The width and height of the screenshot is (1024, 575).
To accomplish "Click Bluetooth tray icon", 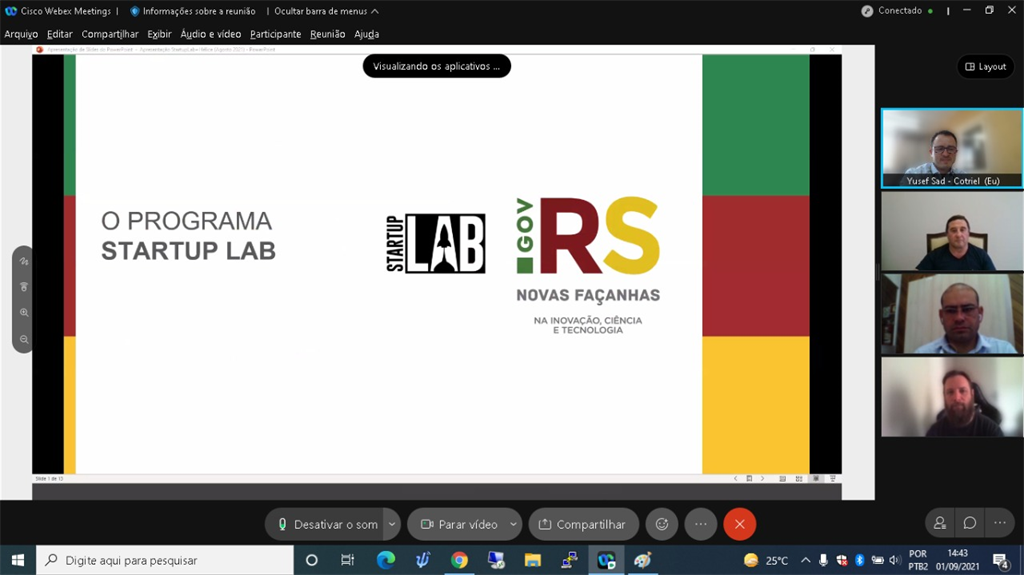I will [x=859, y=560].
